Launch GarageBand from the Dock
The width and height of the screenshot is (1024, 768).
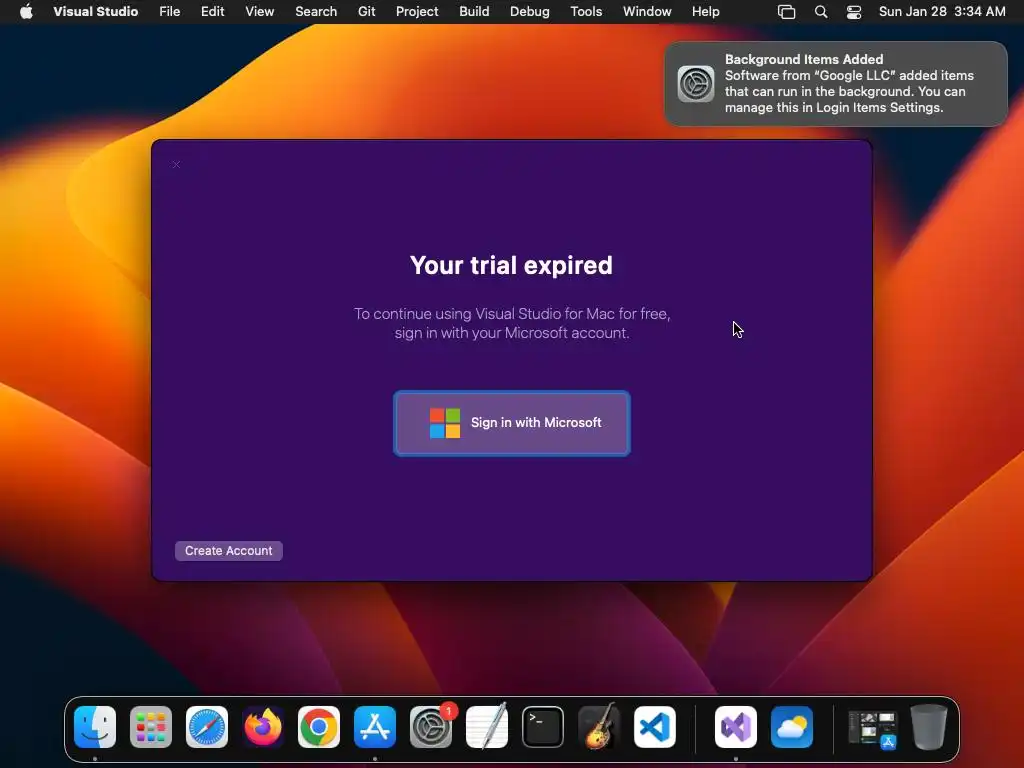(x=599, y=727)
